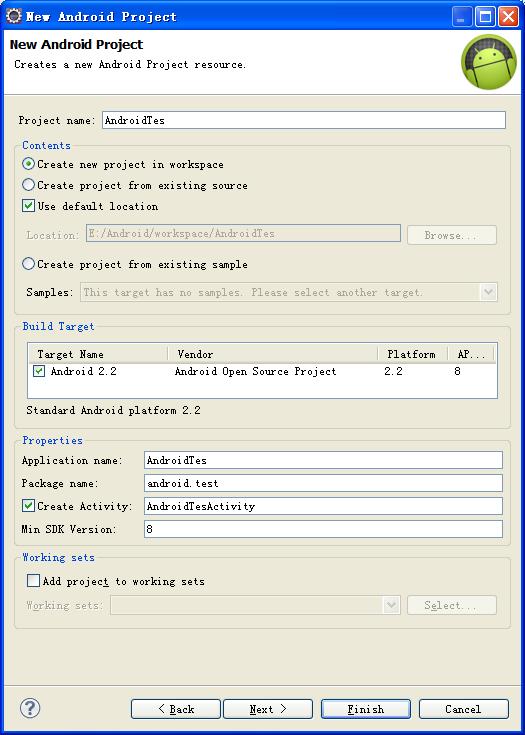Go to Next wizard page
Image resolution: width=525 pixels, height=735 pixels.
(268, 709)
